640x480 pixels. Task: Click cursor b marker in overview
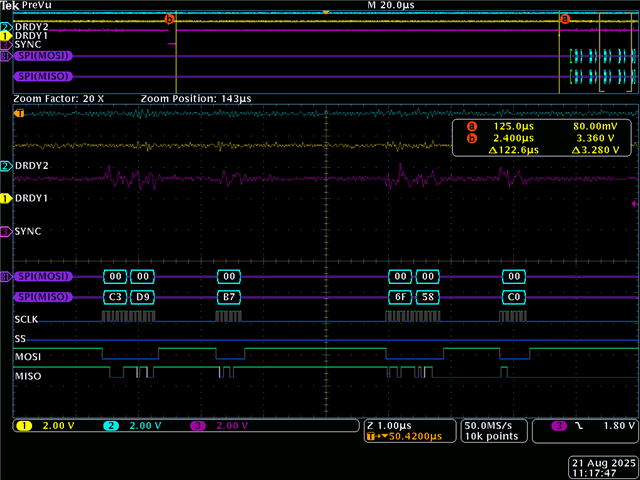pos(169,19)
